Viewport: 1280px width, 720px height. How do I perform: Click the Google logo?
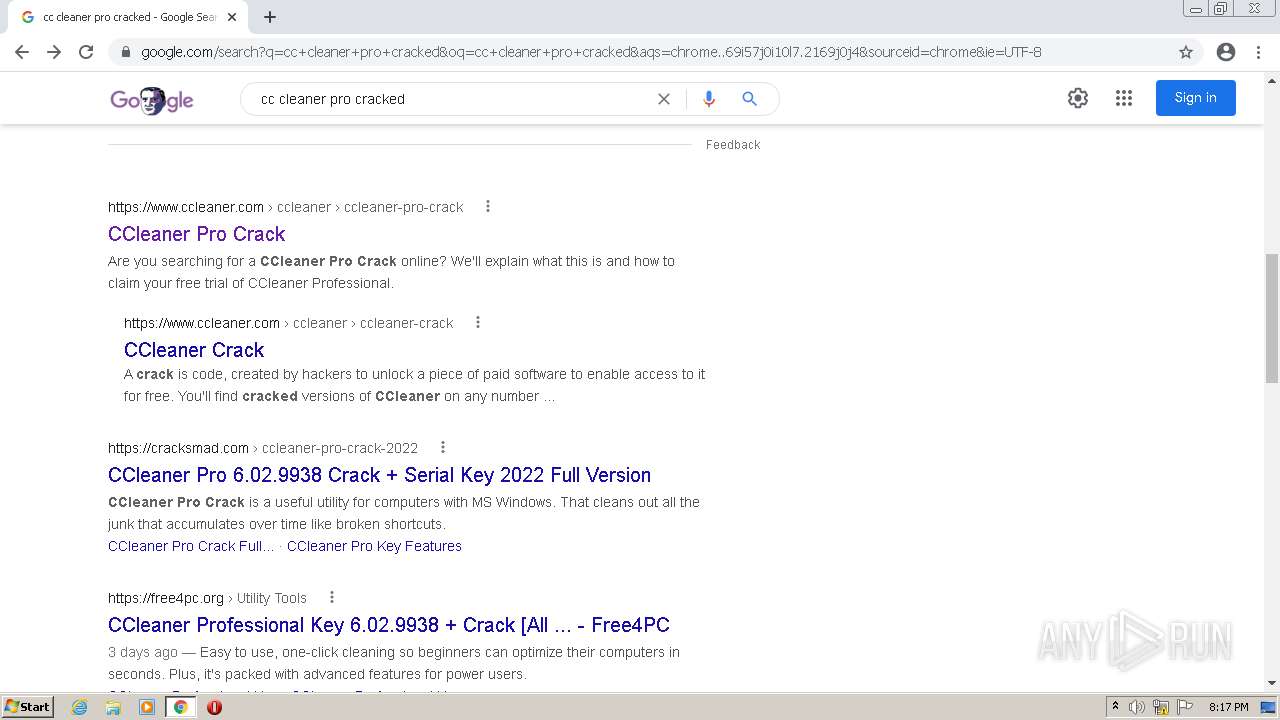[x=152, y=99]
